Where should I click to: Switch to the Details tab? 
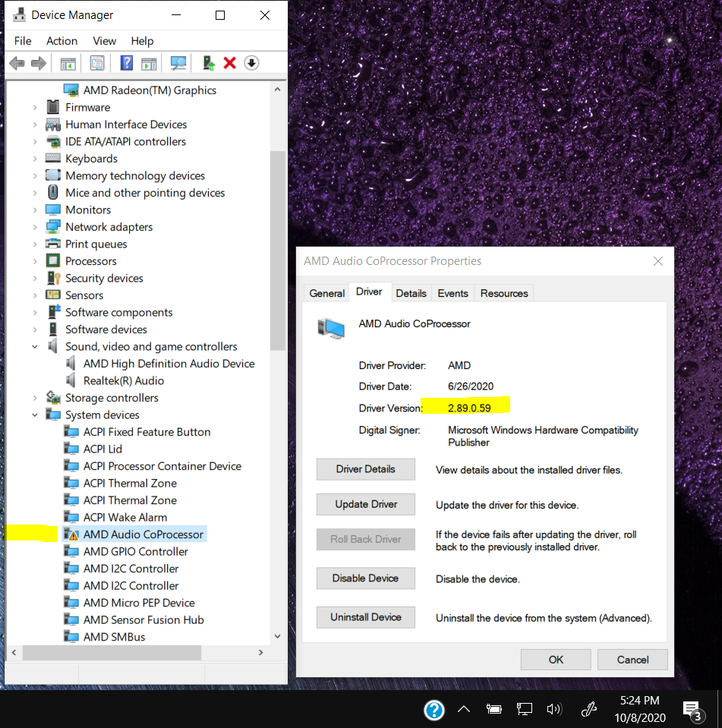(x=410, y=293)
